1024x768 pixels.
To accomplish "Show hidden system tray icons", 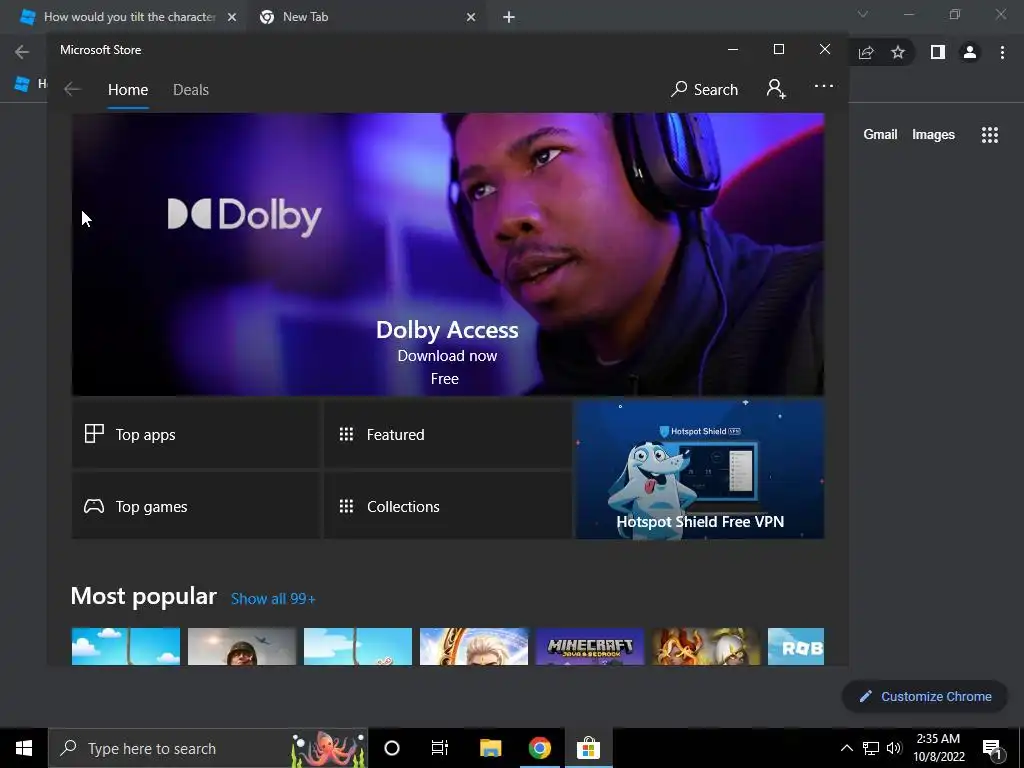I will point(846,748).
